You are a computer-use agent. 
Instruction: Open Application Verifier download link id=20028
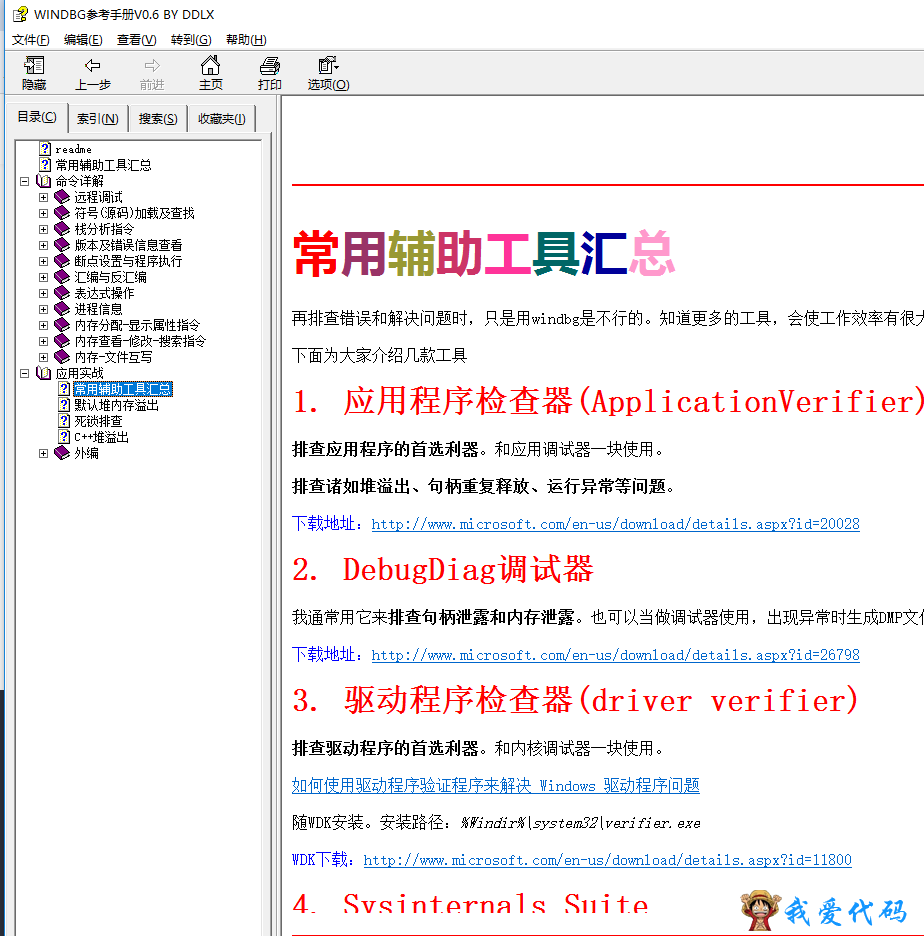[615, 524]
